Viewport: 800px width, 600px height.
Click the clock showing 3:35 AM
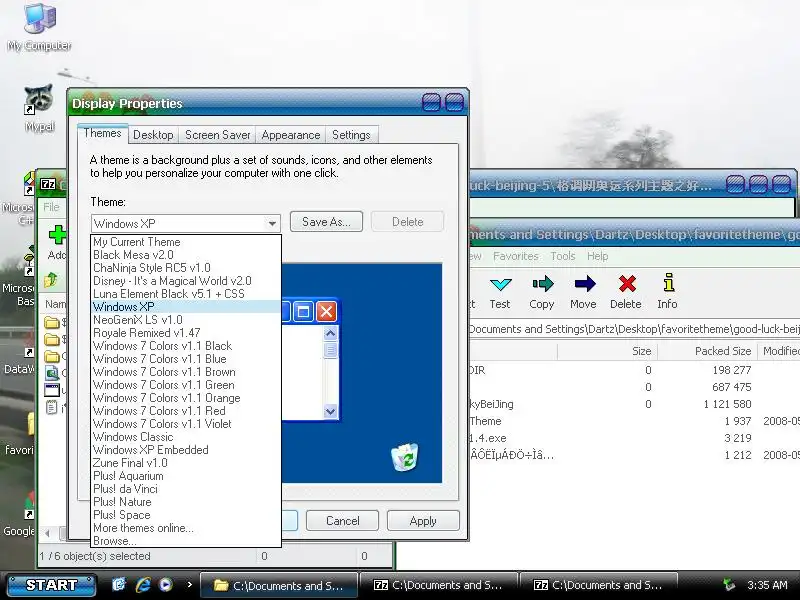(x=767, y=585)
